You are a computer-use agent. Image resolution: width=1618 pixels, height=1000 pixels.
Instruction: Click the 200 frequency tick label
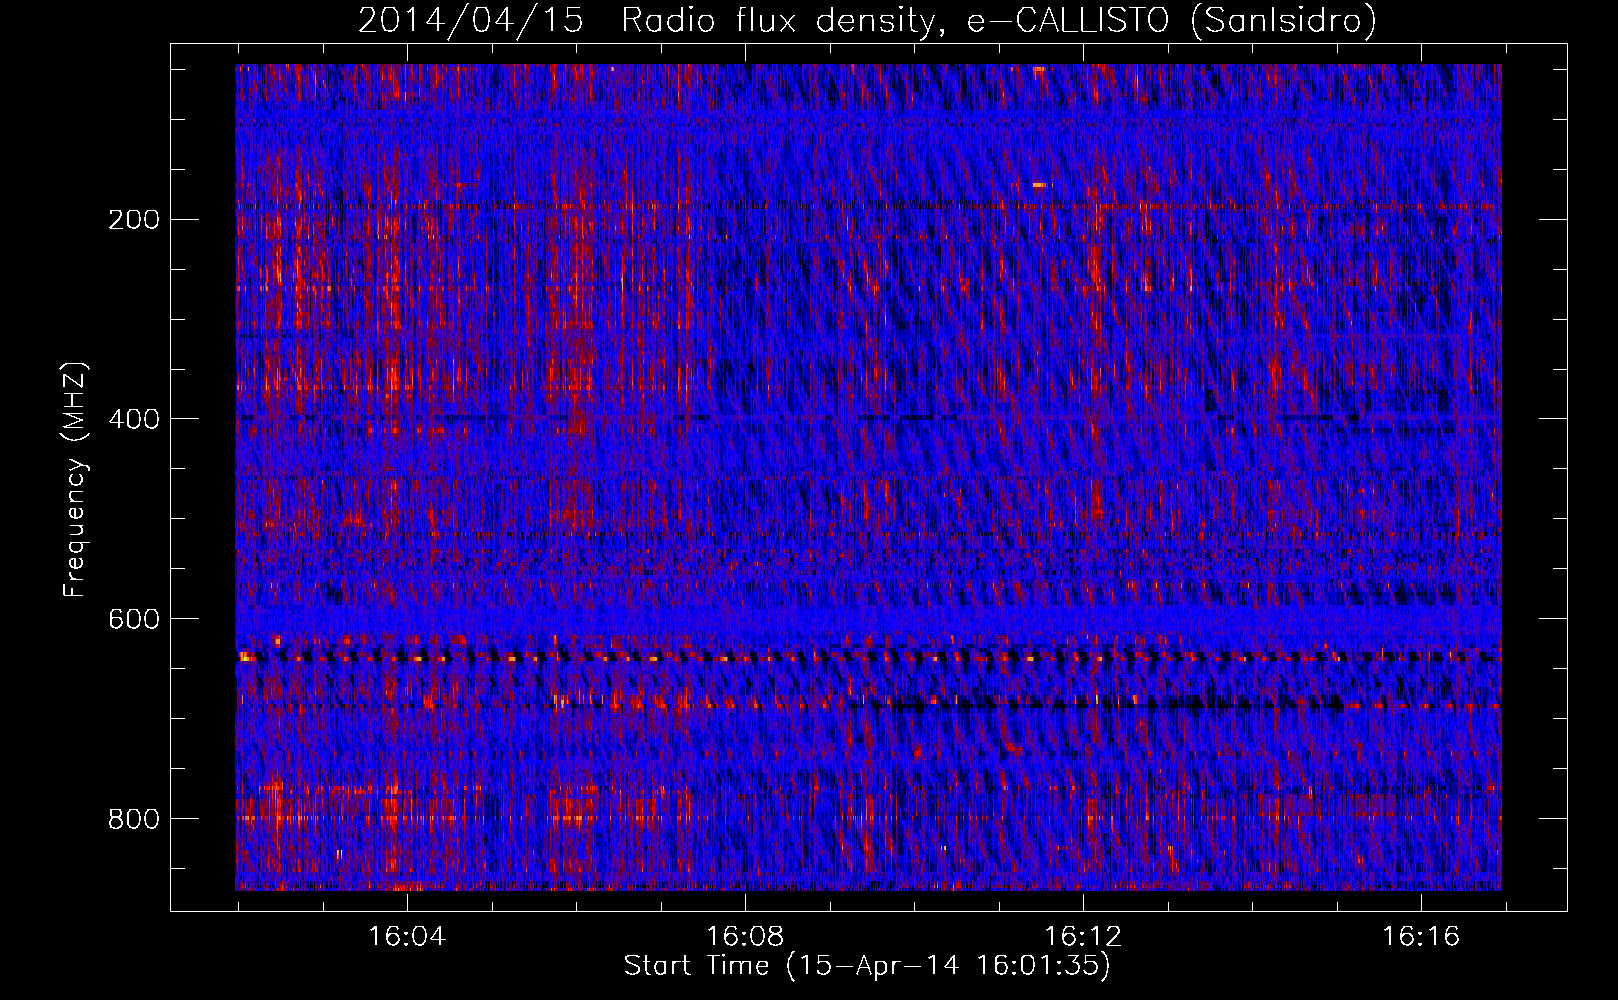pyautogui.click(x=133, y=220)
